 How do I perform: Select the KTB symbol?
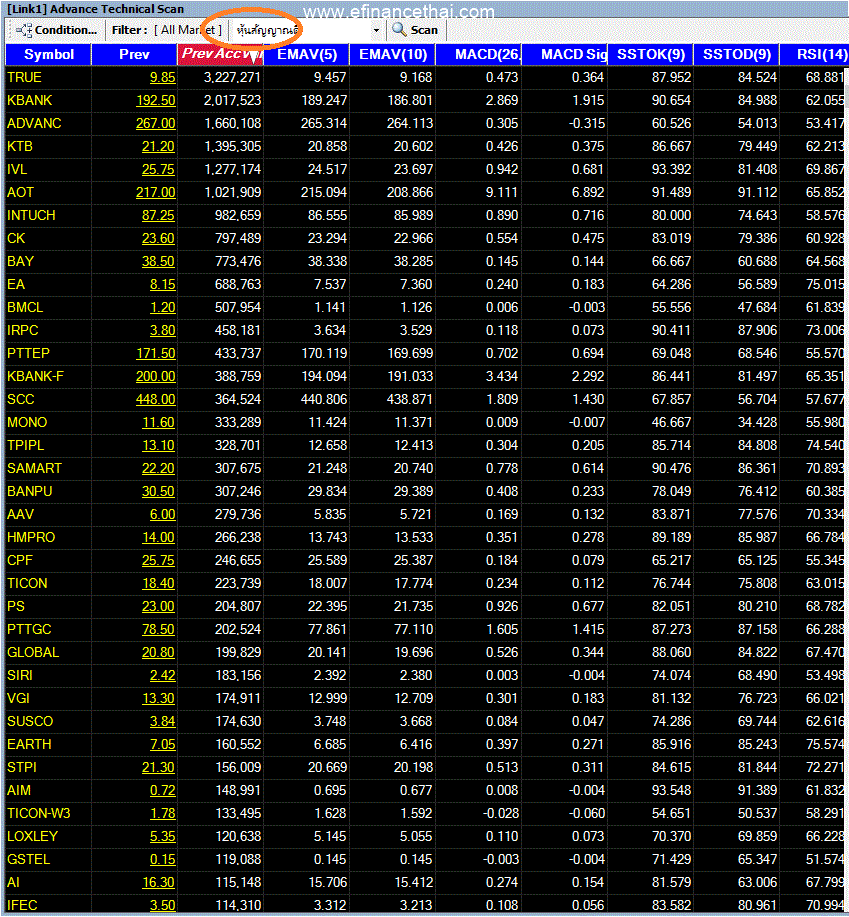point(20,146)
